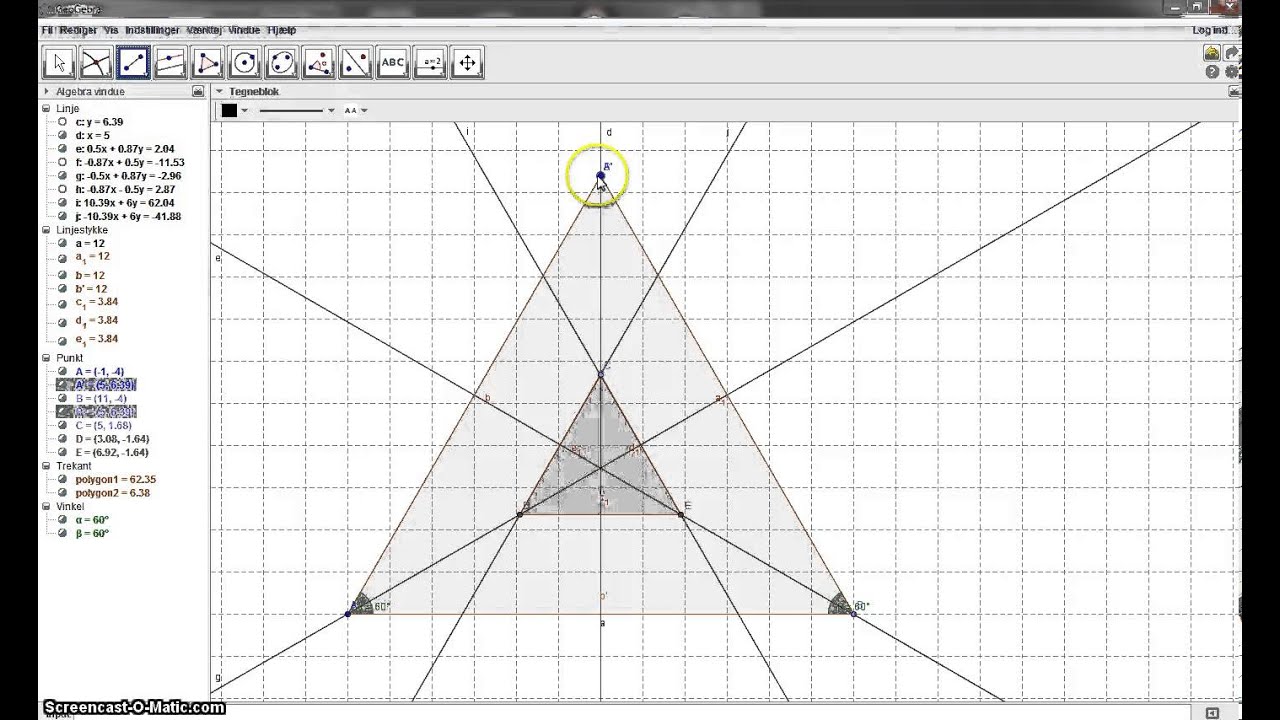Image resolution: width=1280 pixels, height=720 pixels.
Task: Click point A' at triangle apex
Action: (x=600, y=176)
